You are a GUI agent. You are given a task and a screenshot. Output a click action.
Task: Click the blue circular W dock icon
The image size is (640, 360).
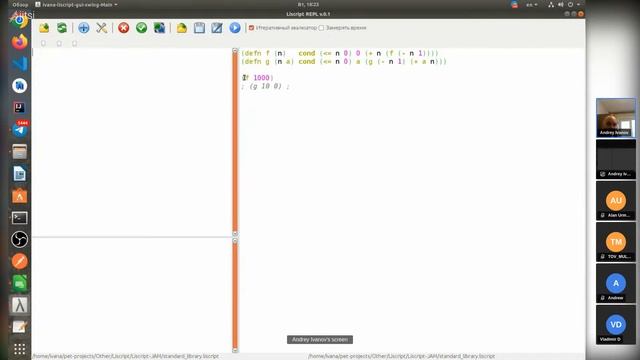coord(19,86)
